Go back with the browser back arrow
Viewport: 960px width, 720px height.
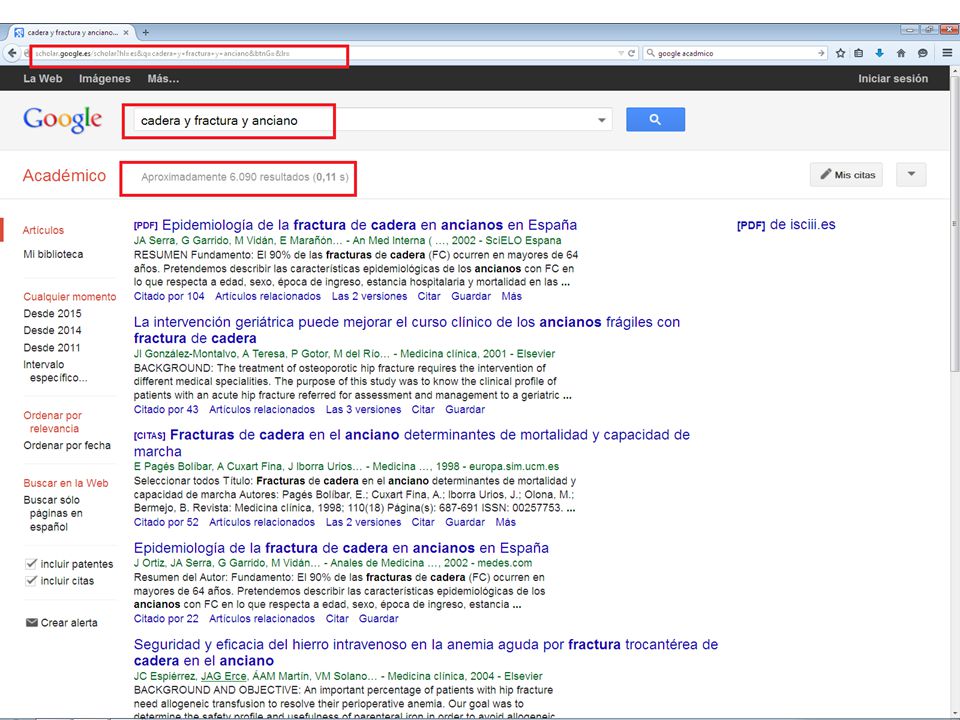pos(12,53)
